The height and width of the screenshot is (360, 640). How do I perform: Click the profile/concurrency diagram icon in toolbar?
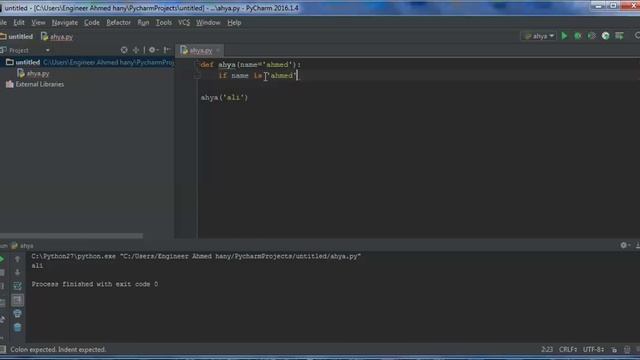coord(605,36)
